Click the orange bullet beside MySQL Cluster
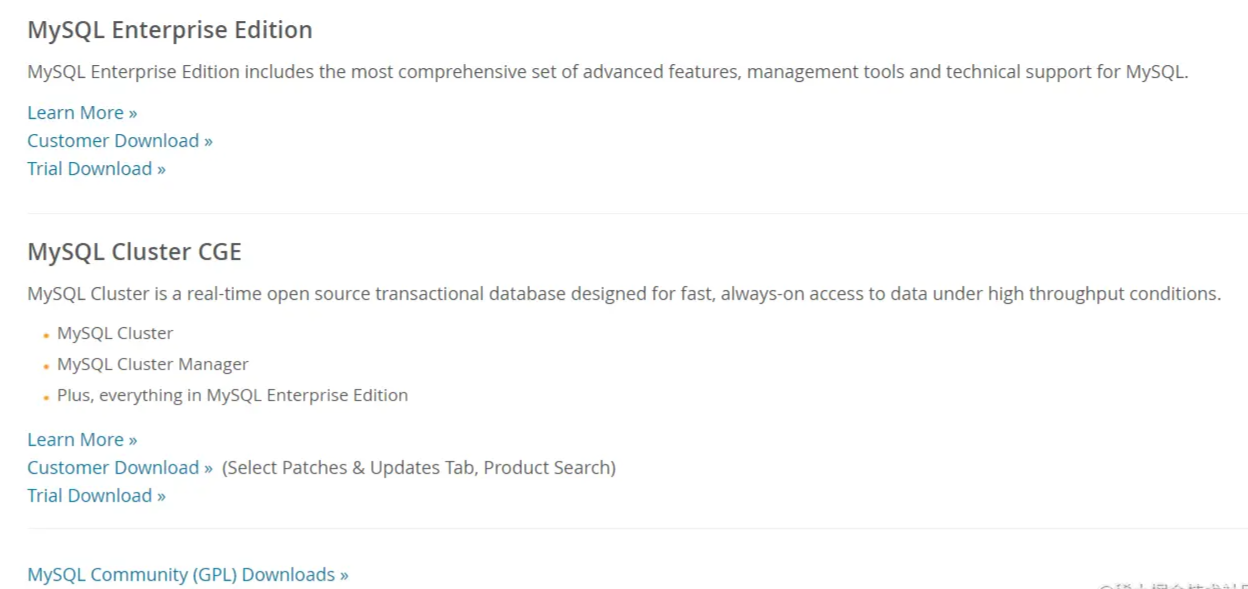This screenshot has width=1248, height=589. point(46,336)
